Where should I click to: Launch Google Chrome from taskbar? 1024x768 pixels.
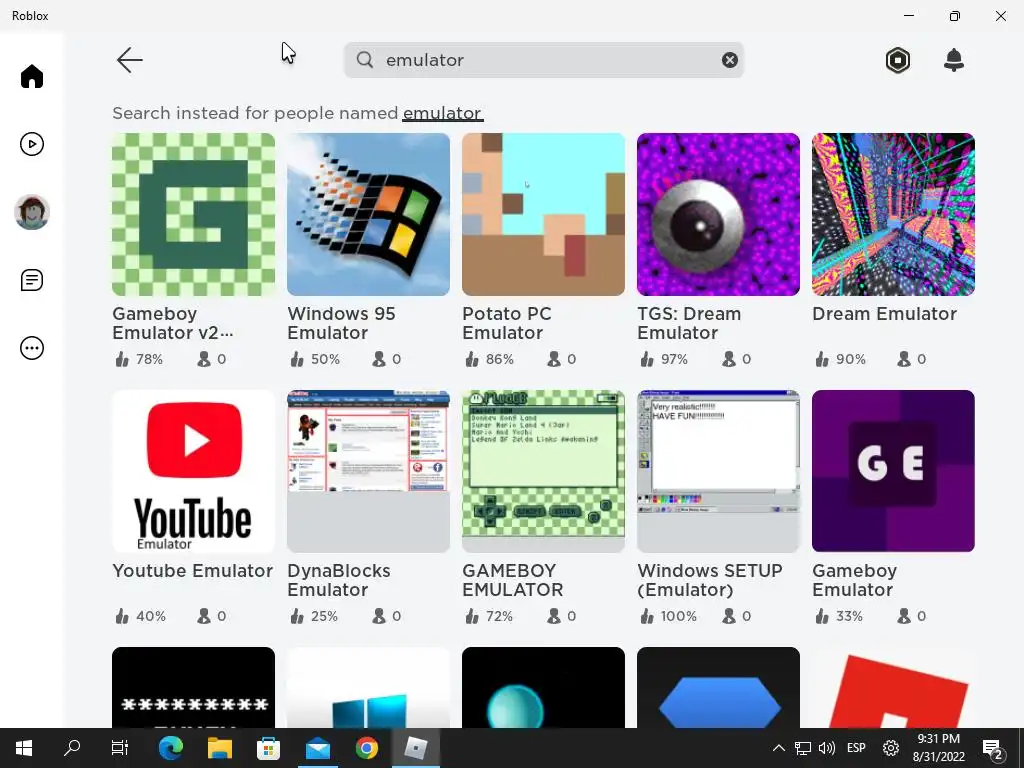click(x=367, y=748)
